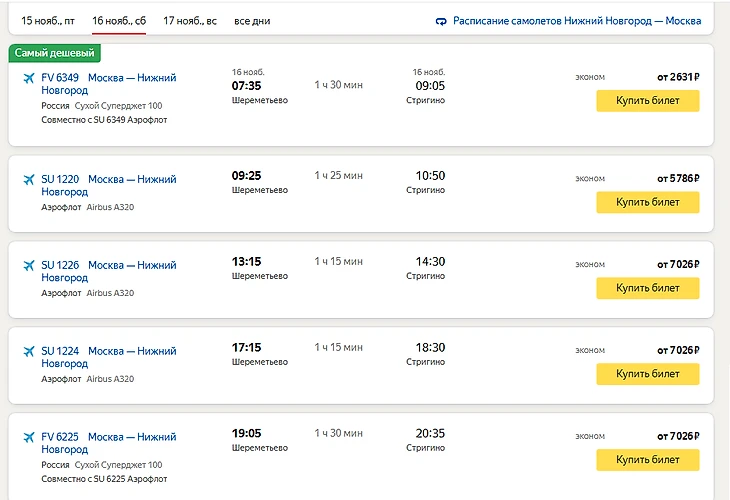The width and height of the screenshot is (730, 500).
Task: Switch to the 17 нояб., вс tab
Action: [190, 20]
